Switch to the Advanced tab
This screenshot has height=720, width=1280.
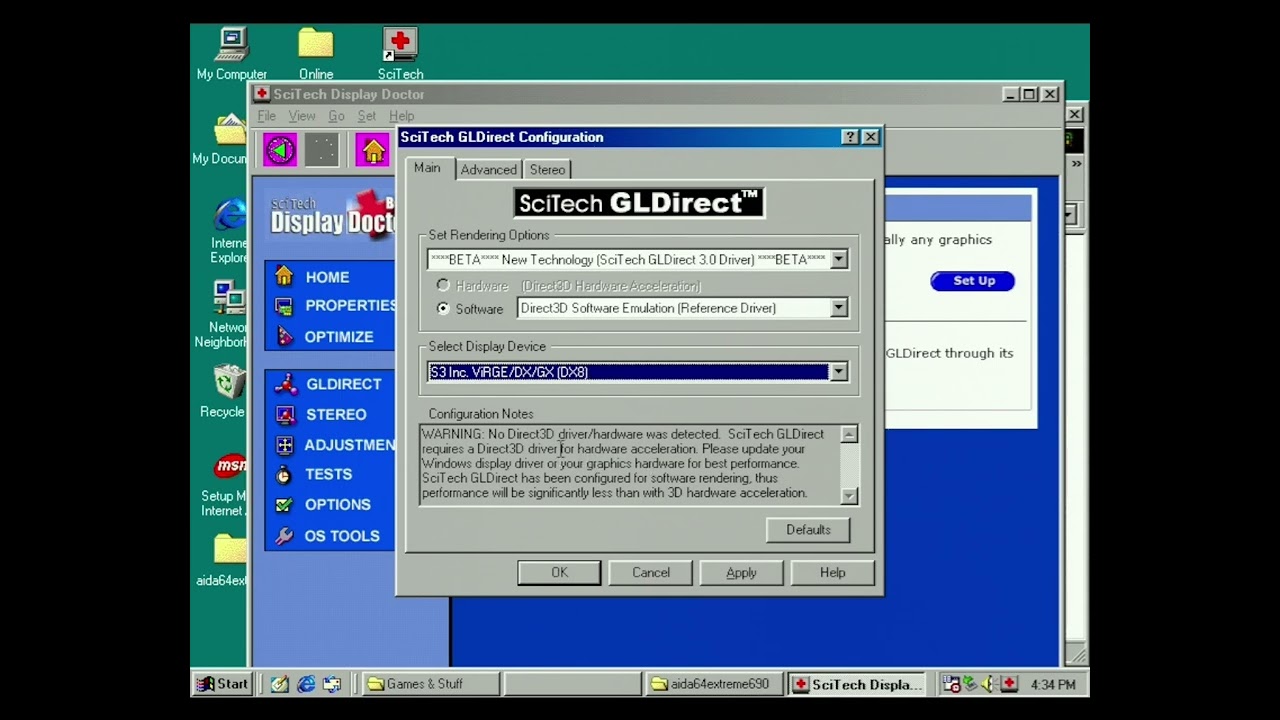(488, 170)
